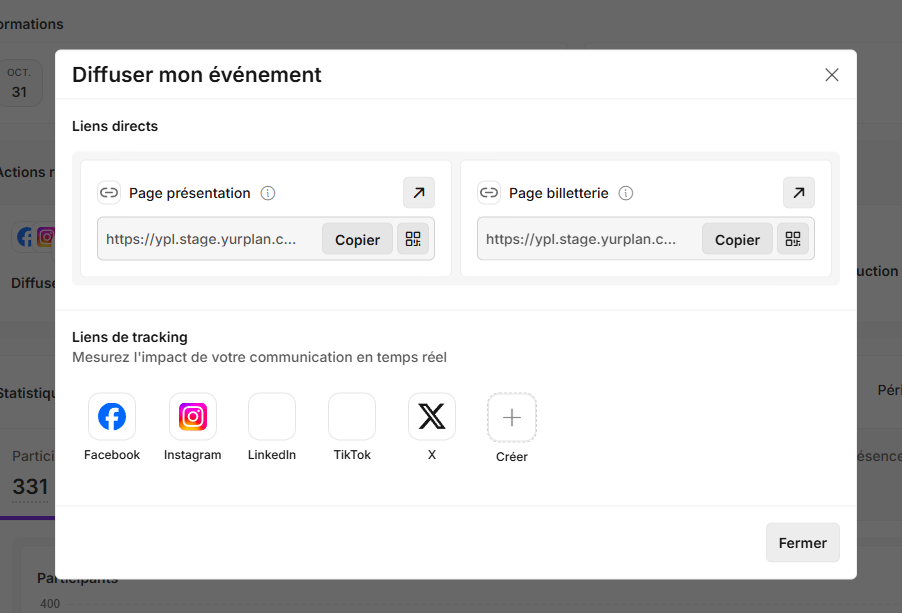The height and width of the screenshot is (613, 902).
Task: Create a new tracking link with plus
Action: pos(512,417)
